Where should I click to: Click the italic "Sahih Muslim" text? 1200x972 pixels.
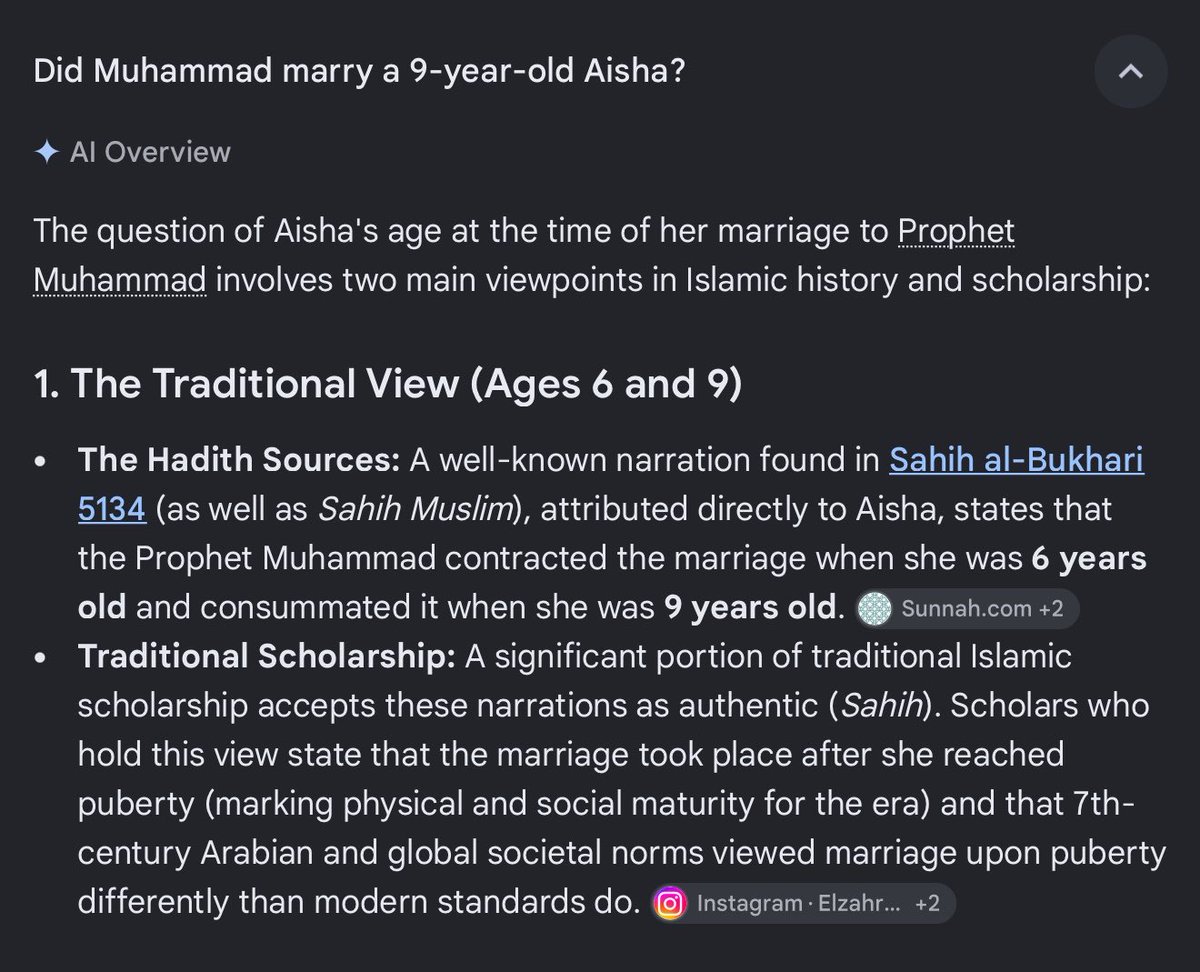point(414,509)
